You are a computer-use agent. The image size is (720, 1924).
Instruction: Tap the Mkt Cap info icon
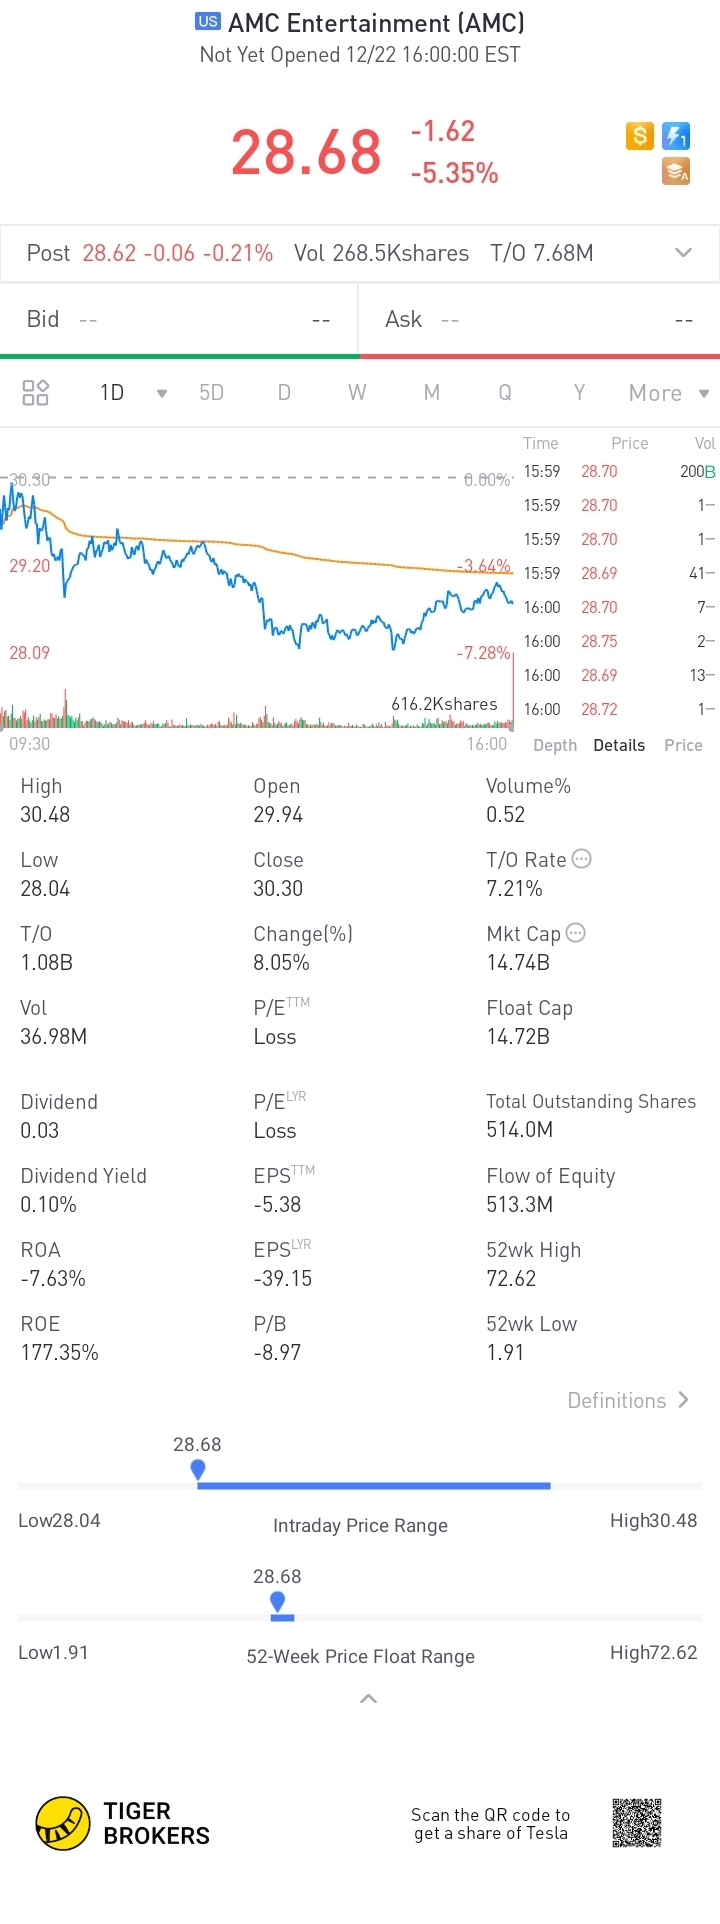[575, 933]
